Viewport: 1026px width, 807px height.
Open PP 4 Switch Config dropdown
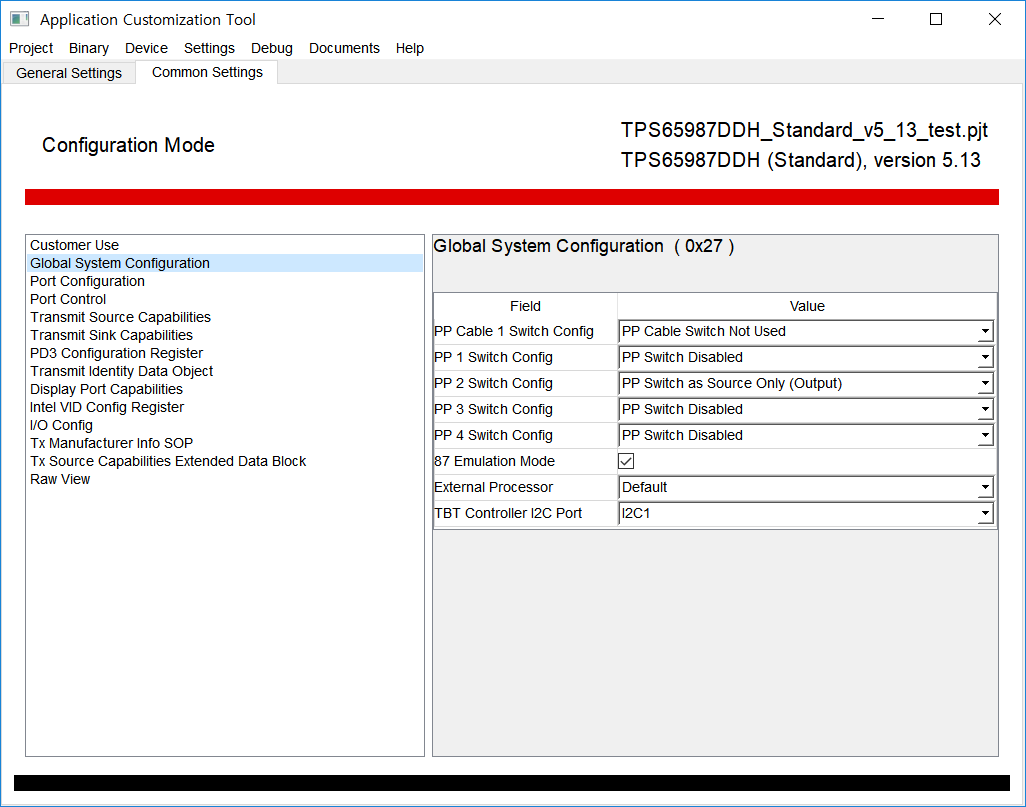(806, 435)
